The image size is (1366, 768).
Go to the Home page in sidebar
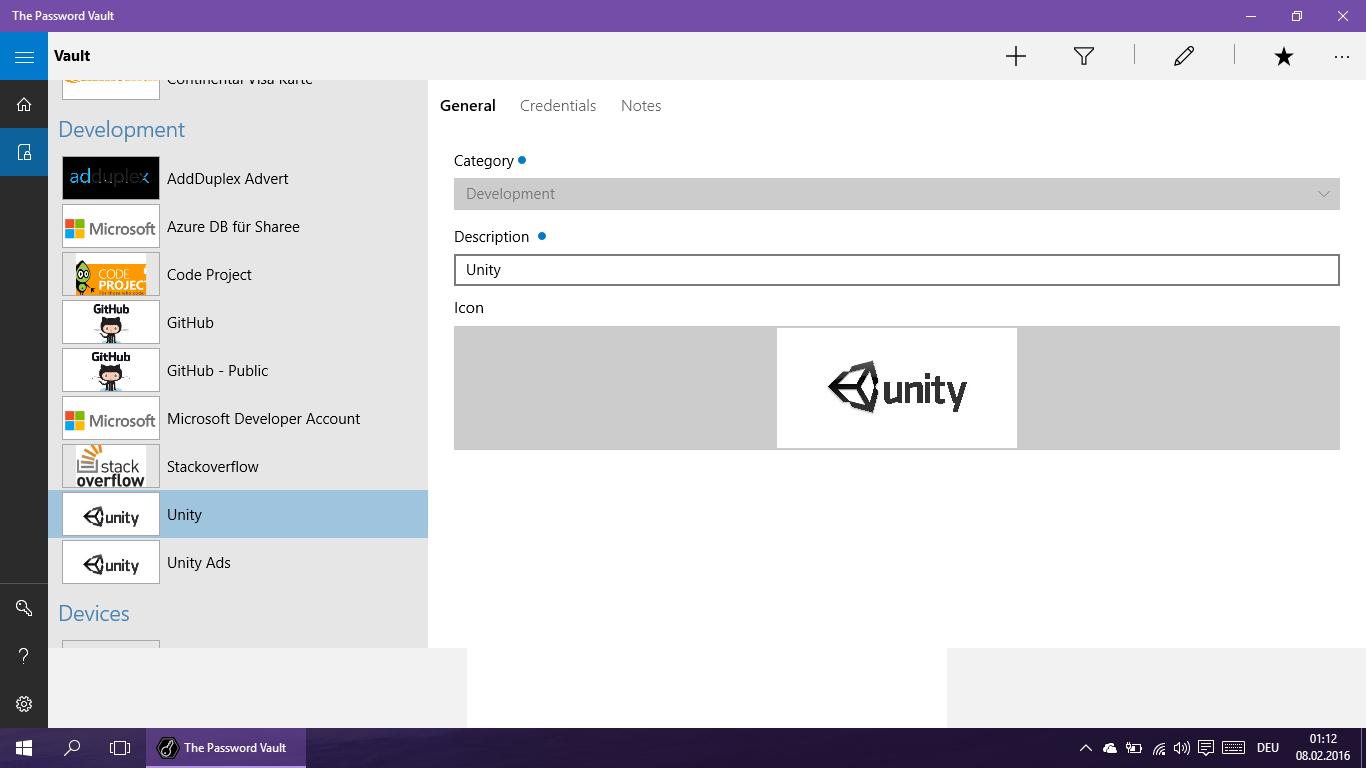(24, 104)
